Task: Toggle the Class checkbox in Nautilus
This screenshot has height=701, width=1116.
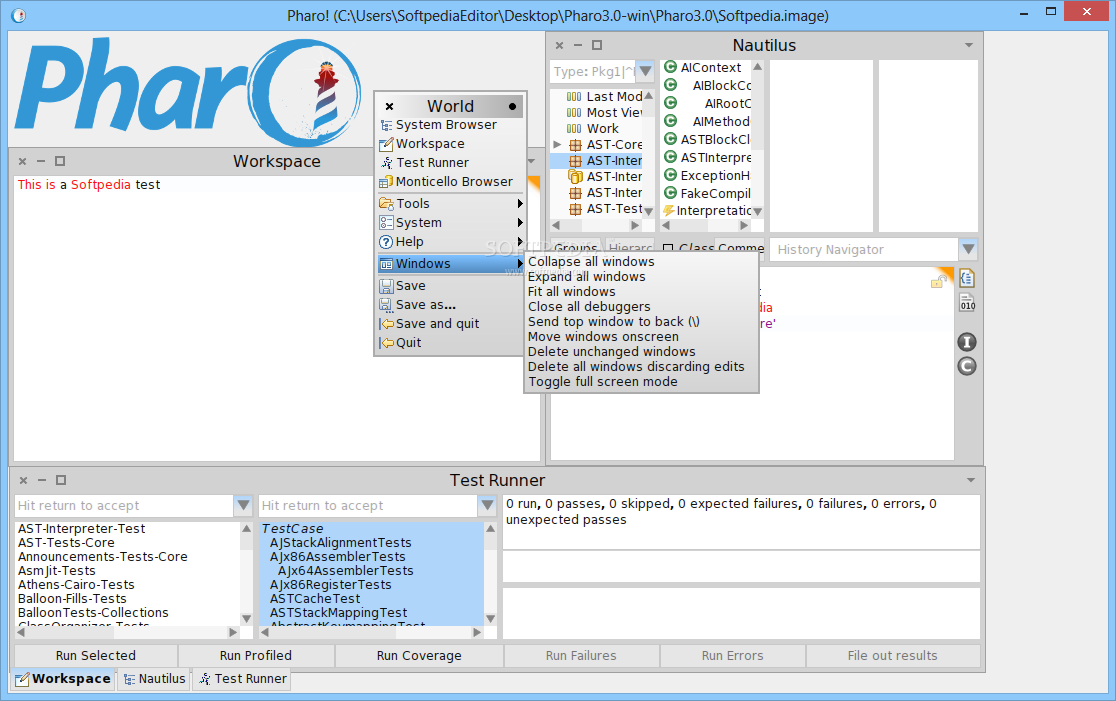Action: (668, 248)
